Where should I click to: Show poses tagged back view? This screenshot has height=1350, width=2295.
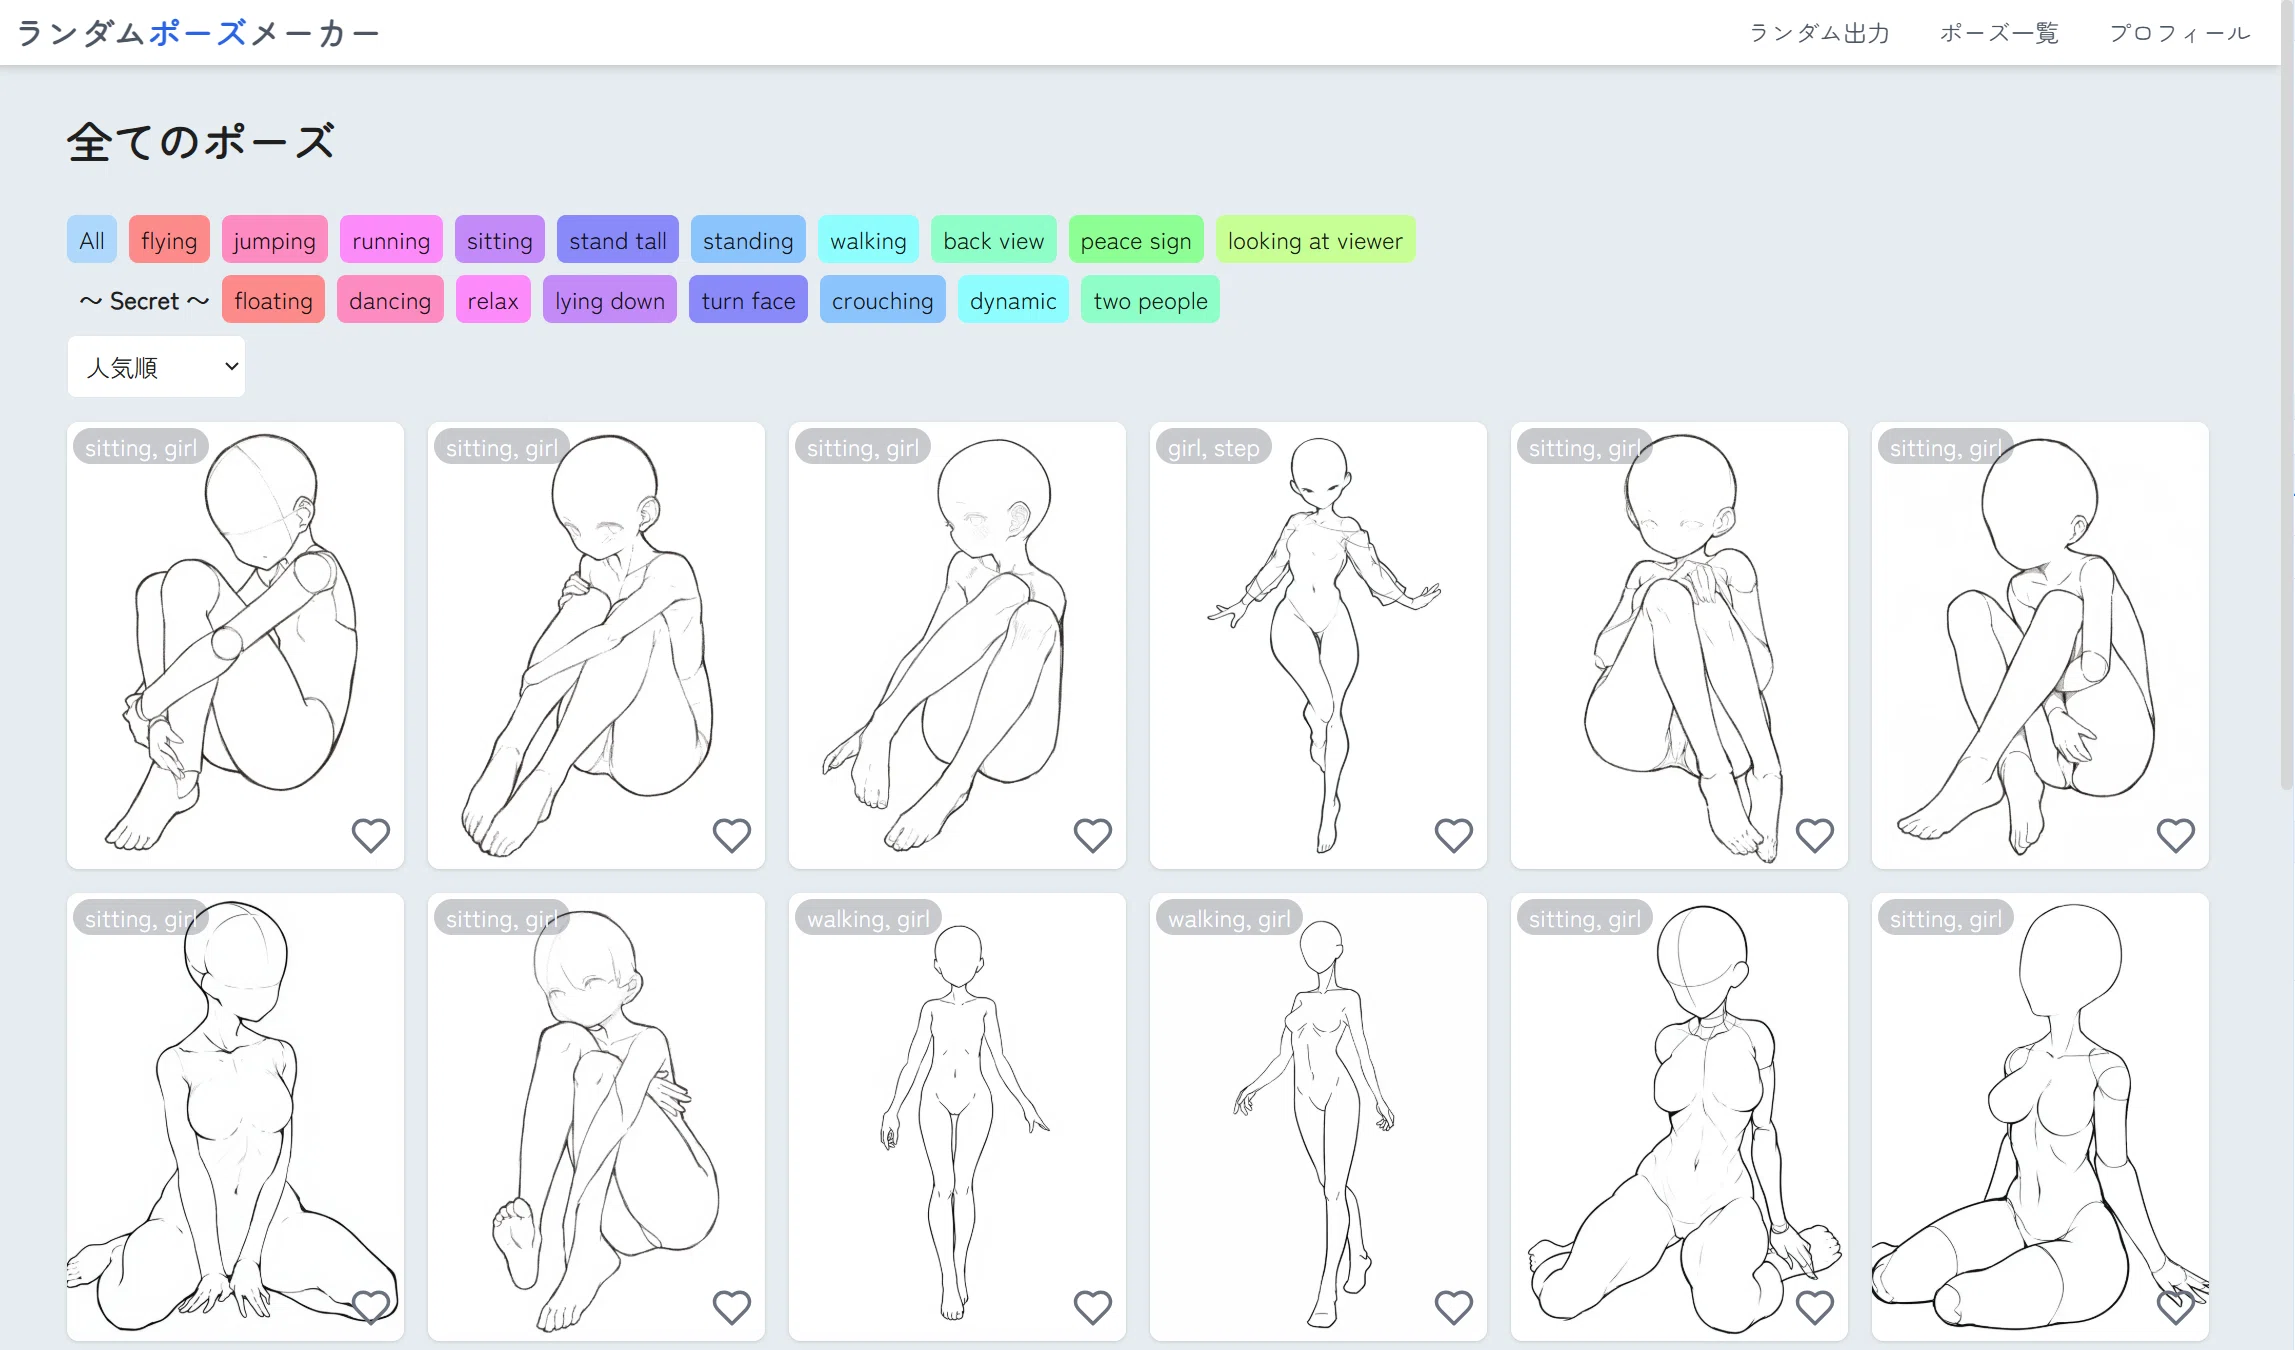click(x=993, y=240)
